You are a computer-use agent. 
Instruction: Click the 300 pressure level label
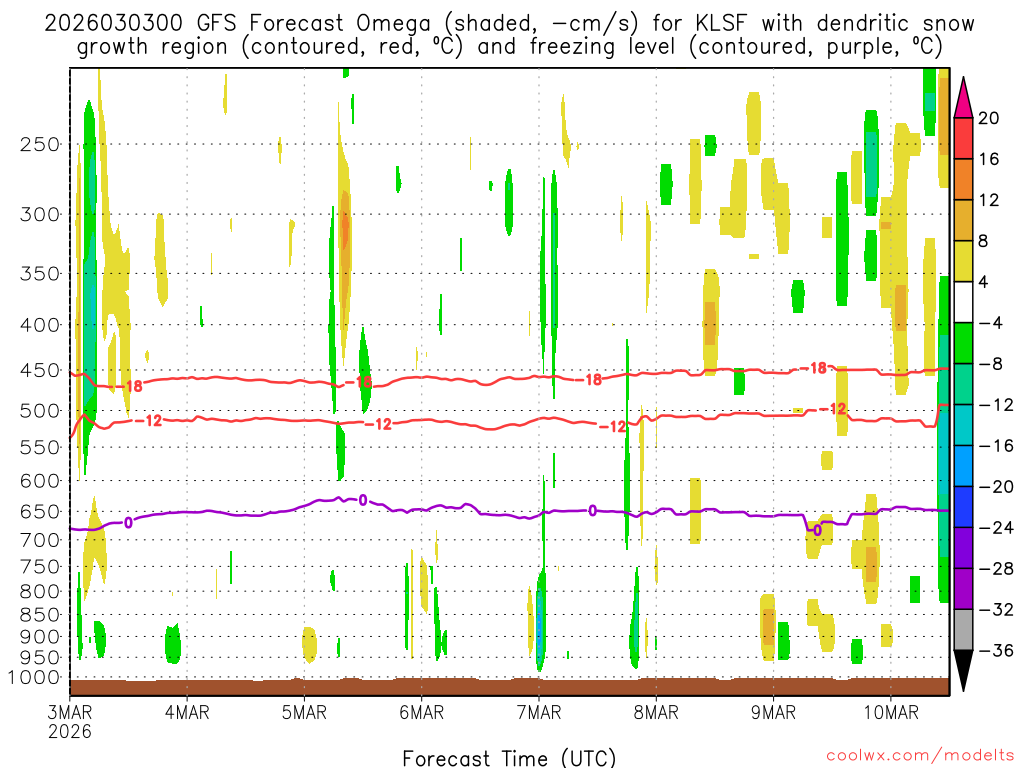pyautogui.click(x=40, y=214)
